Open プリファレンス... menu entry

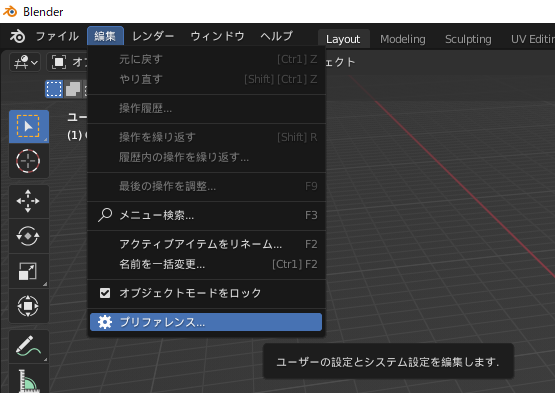click(x=206, y=322)
